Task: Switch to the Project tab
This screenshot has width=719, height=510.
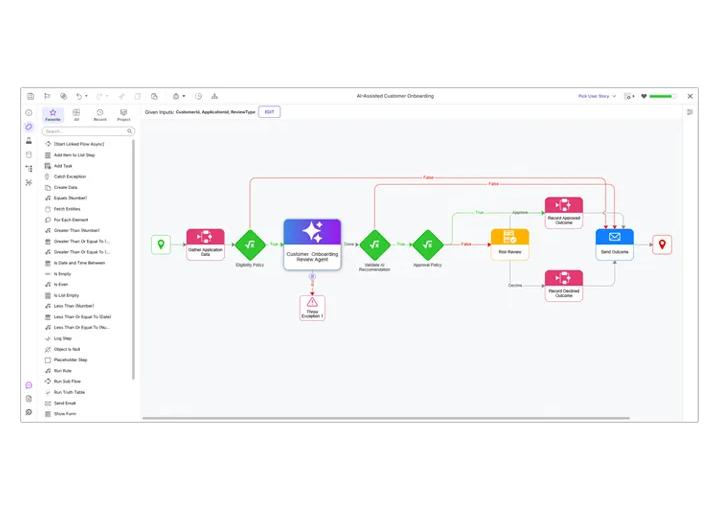Action: 123,115
